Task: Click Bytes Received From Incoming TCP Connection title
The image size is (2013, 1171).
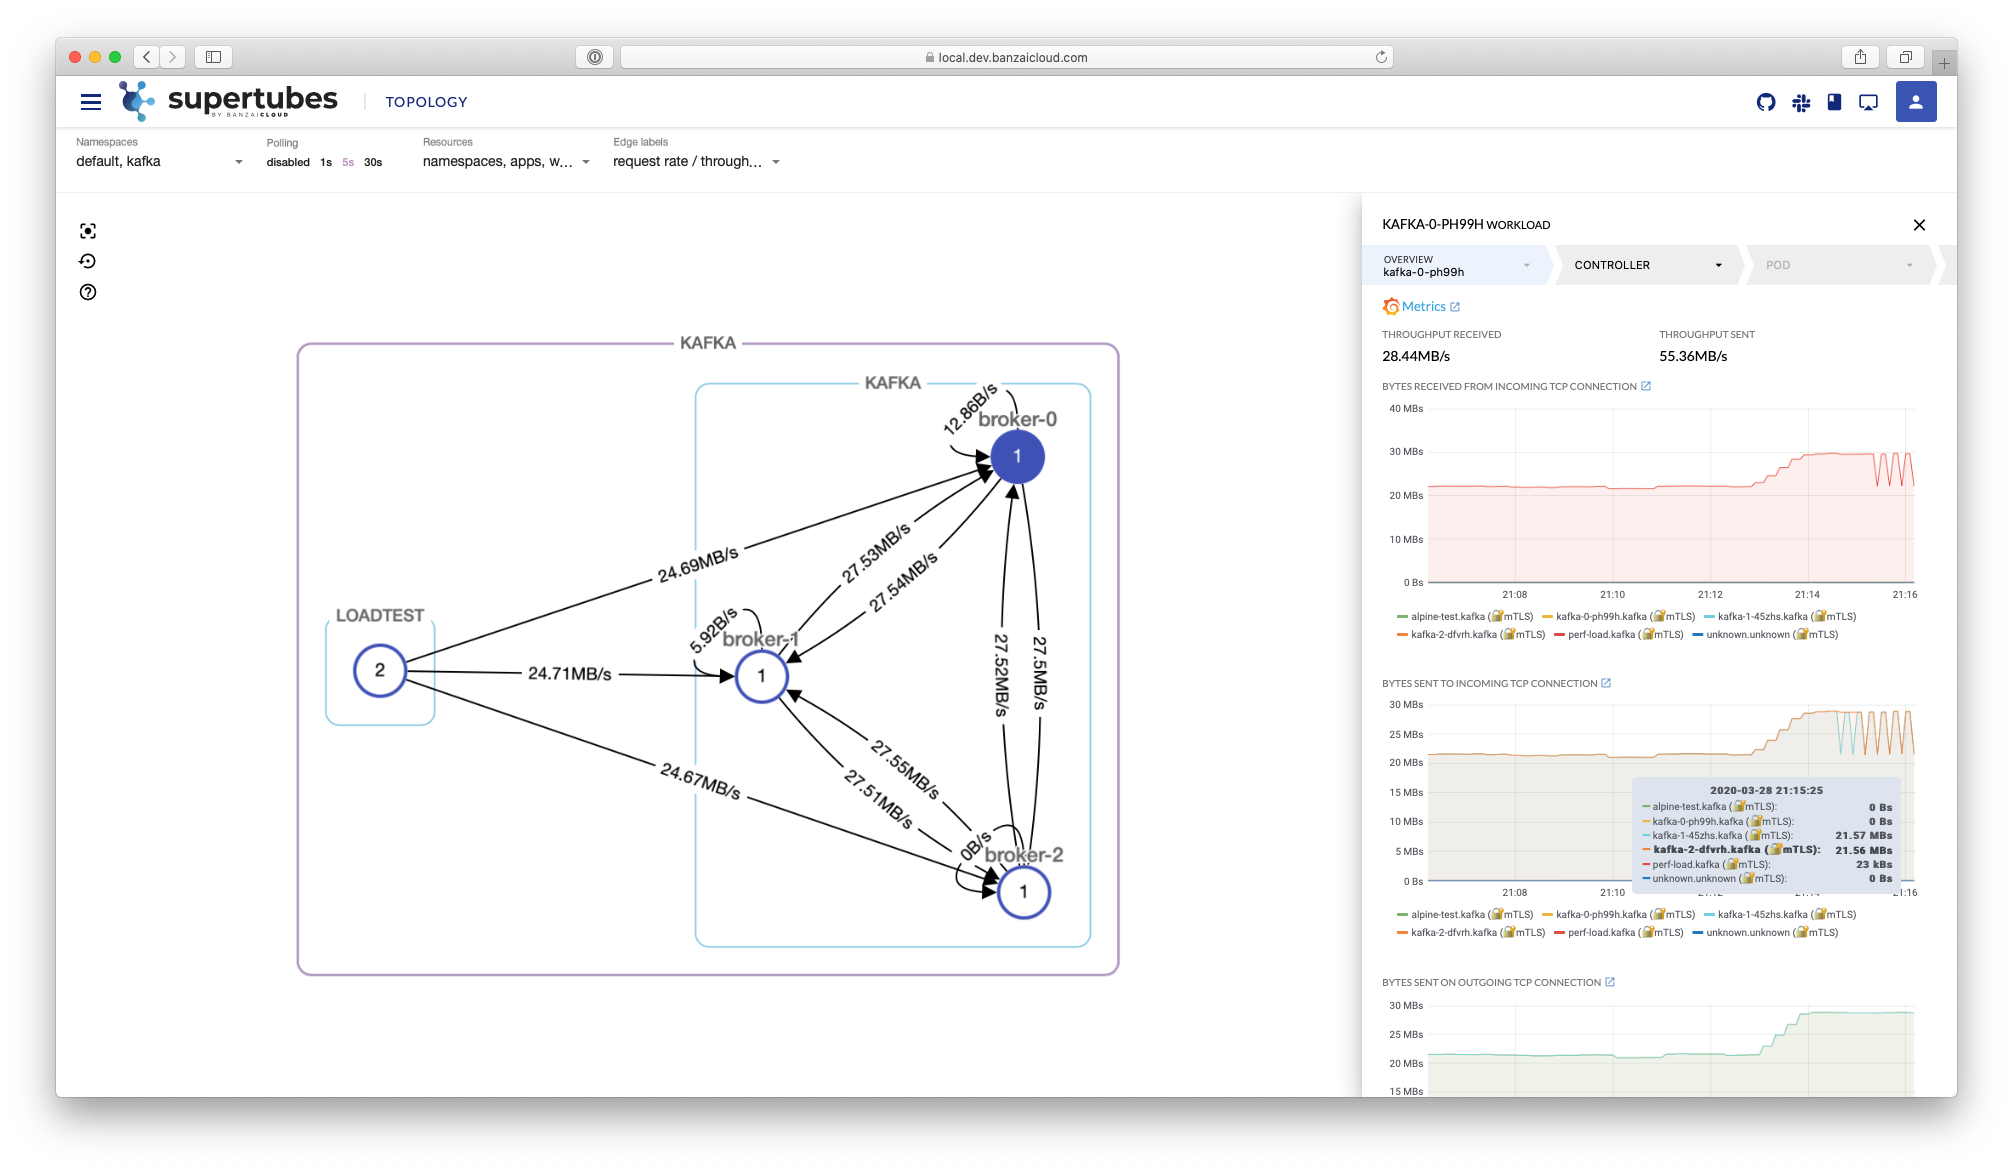Action: coord(1509,386)
